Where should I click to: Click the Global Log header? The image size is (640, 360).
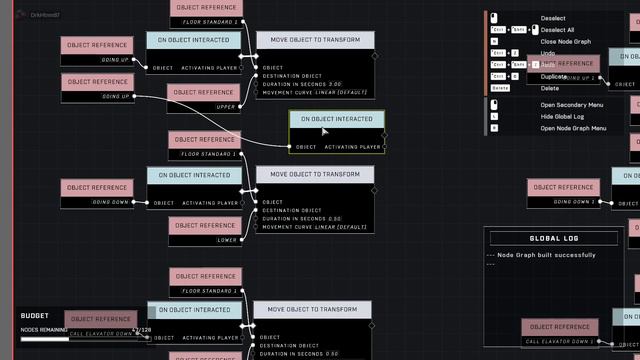[553, 238]
